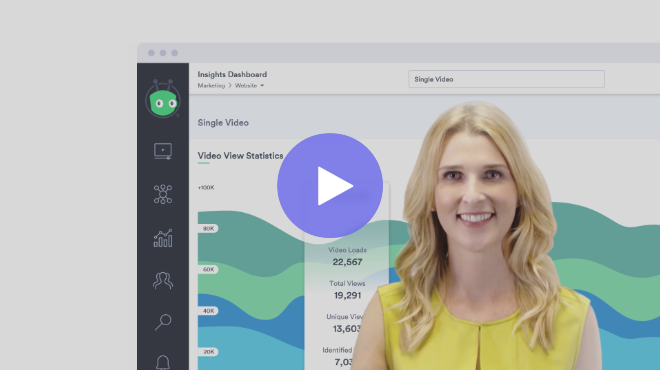660x370 pixels.
Task: Click the Marketing breadcrumb link
Action: click(x=211, y=85)
